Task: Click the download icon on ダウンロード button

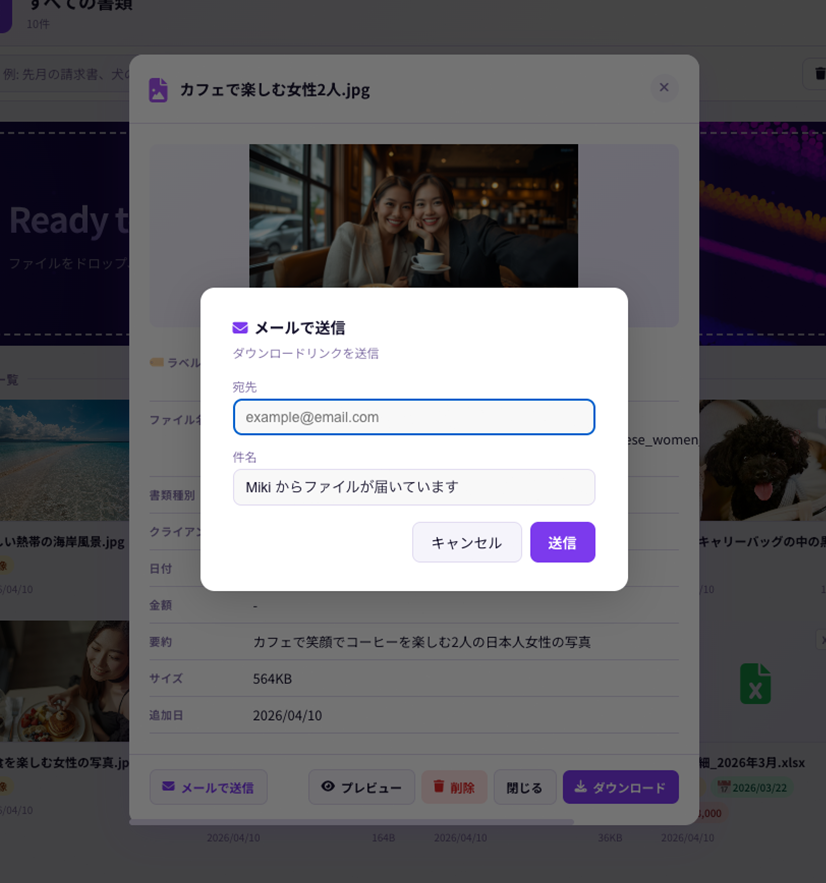Action: tap(580, 787)
